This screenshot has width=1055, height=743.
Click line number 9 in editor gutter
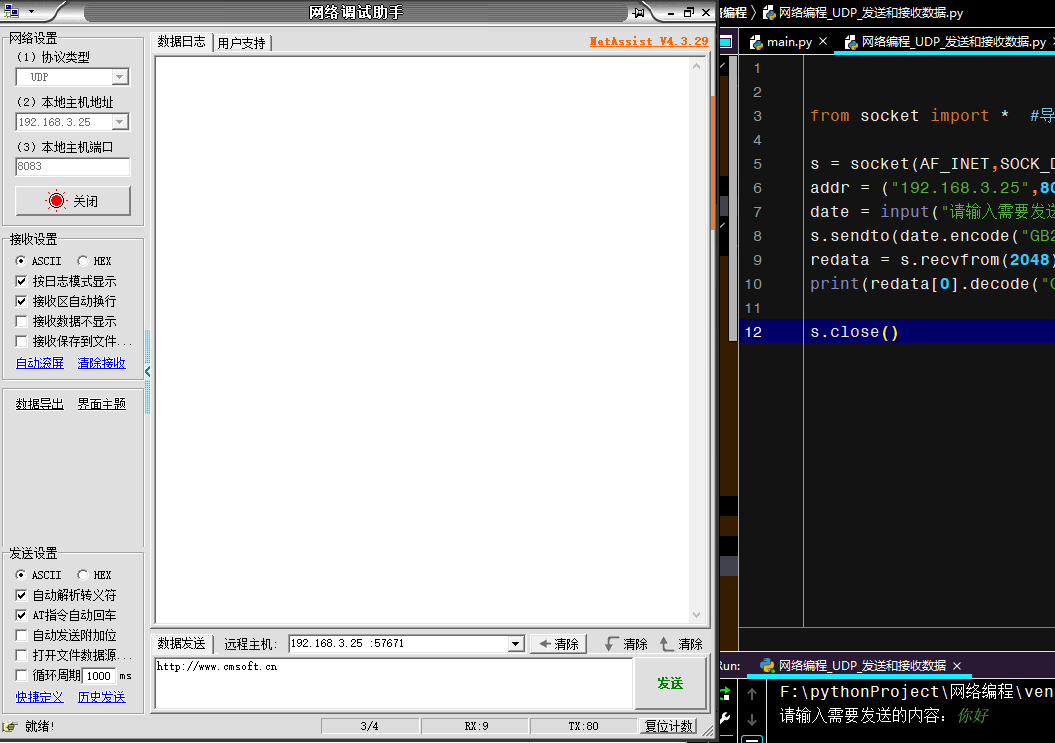coord(757,260)
